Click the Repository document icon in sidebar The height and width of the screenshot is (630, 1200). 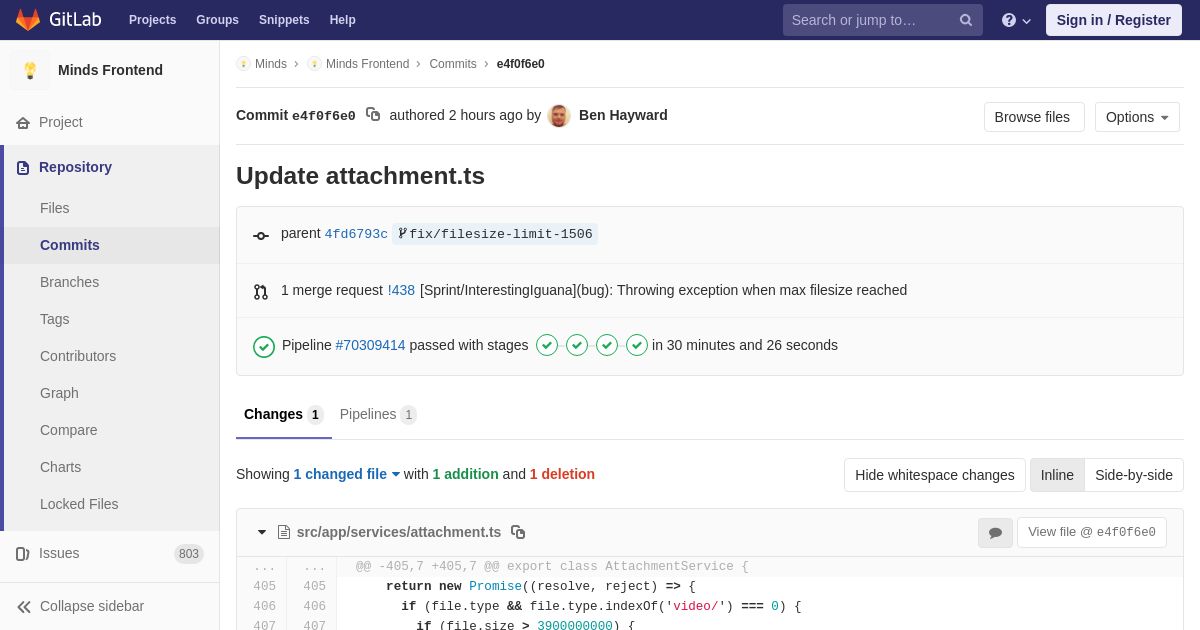point(23,168)
